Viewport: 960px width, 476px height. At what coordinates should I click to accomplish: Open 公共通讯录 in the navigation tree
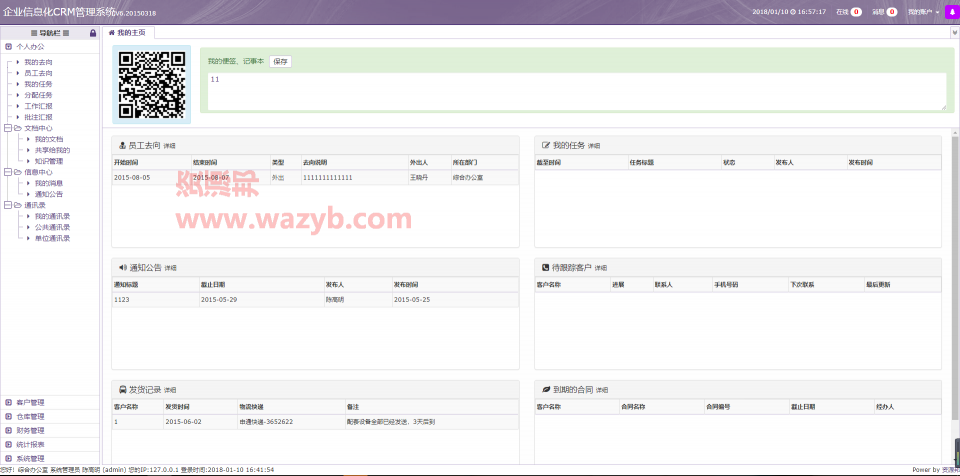click(x=53, y=227)
